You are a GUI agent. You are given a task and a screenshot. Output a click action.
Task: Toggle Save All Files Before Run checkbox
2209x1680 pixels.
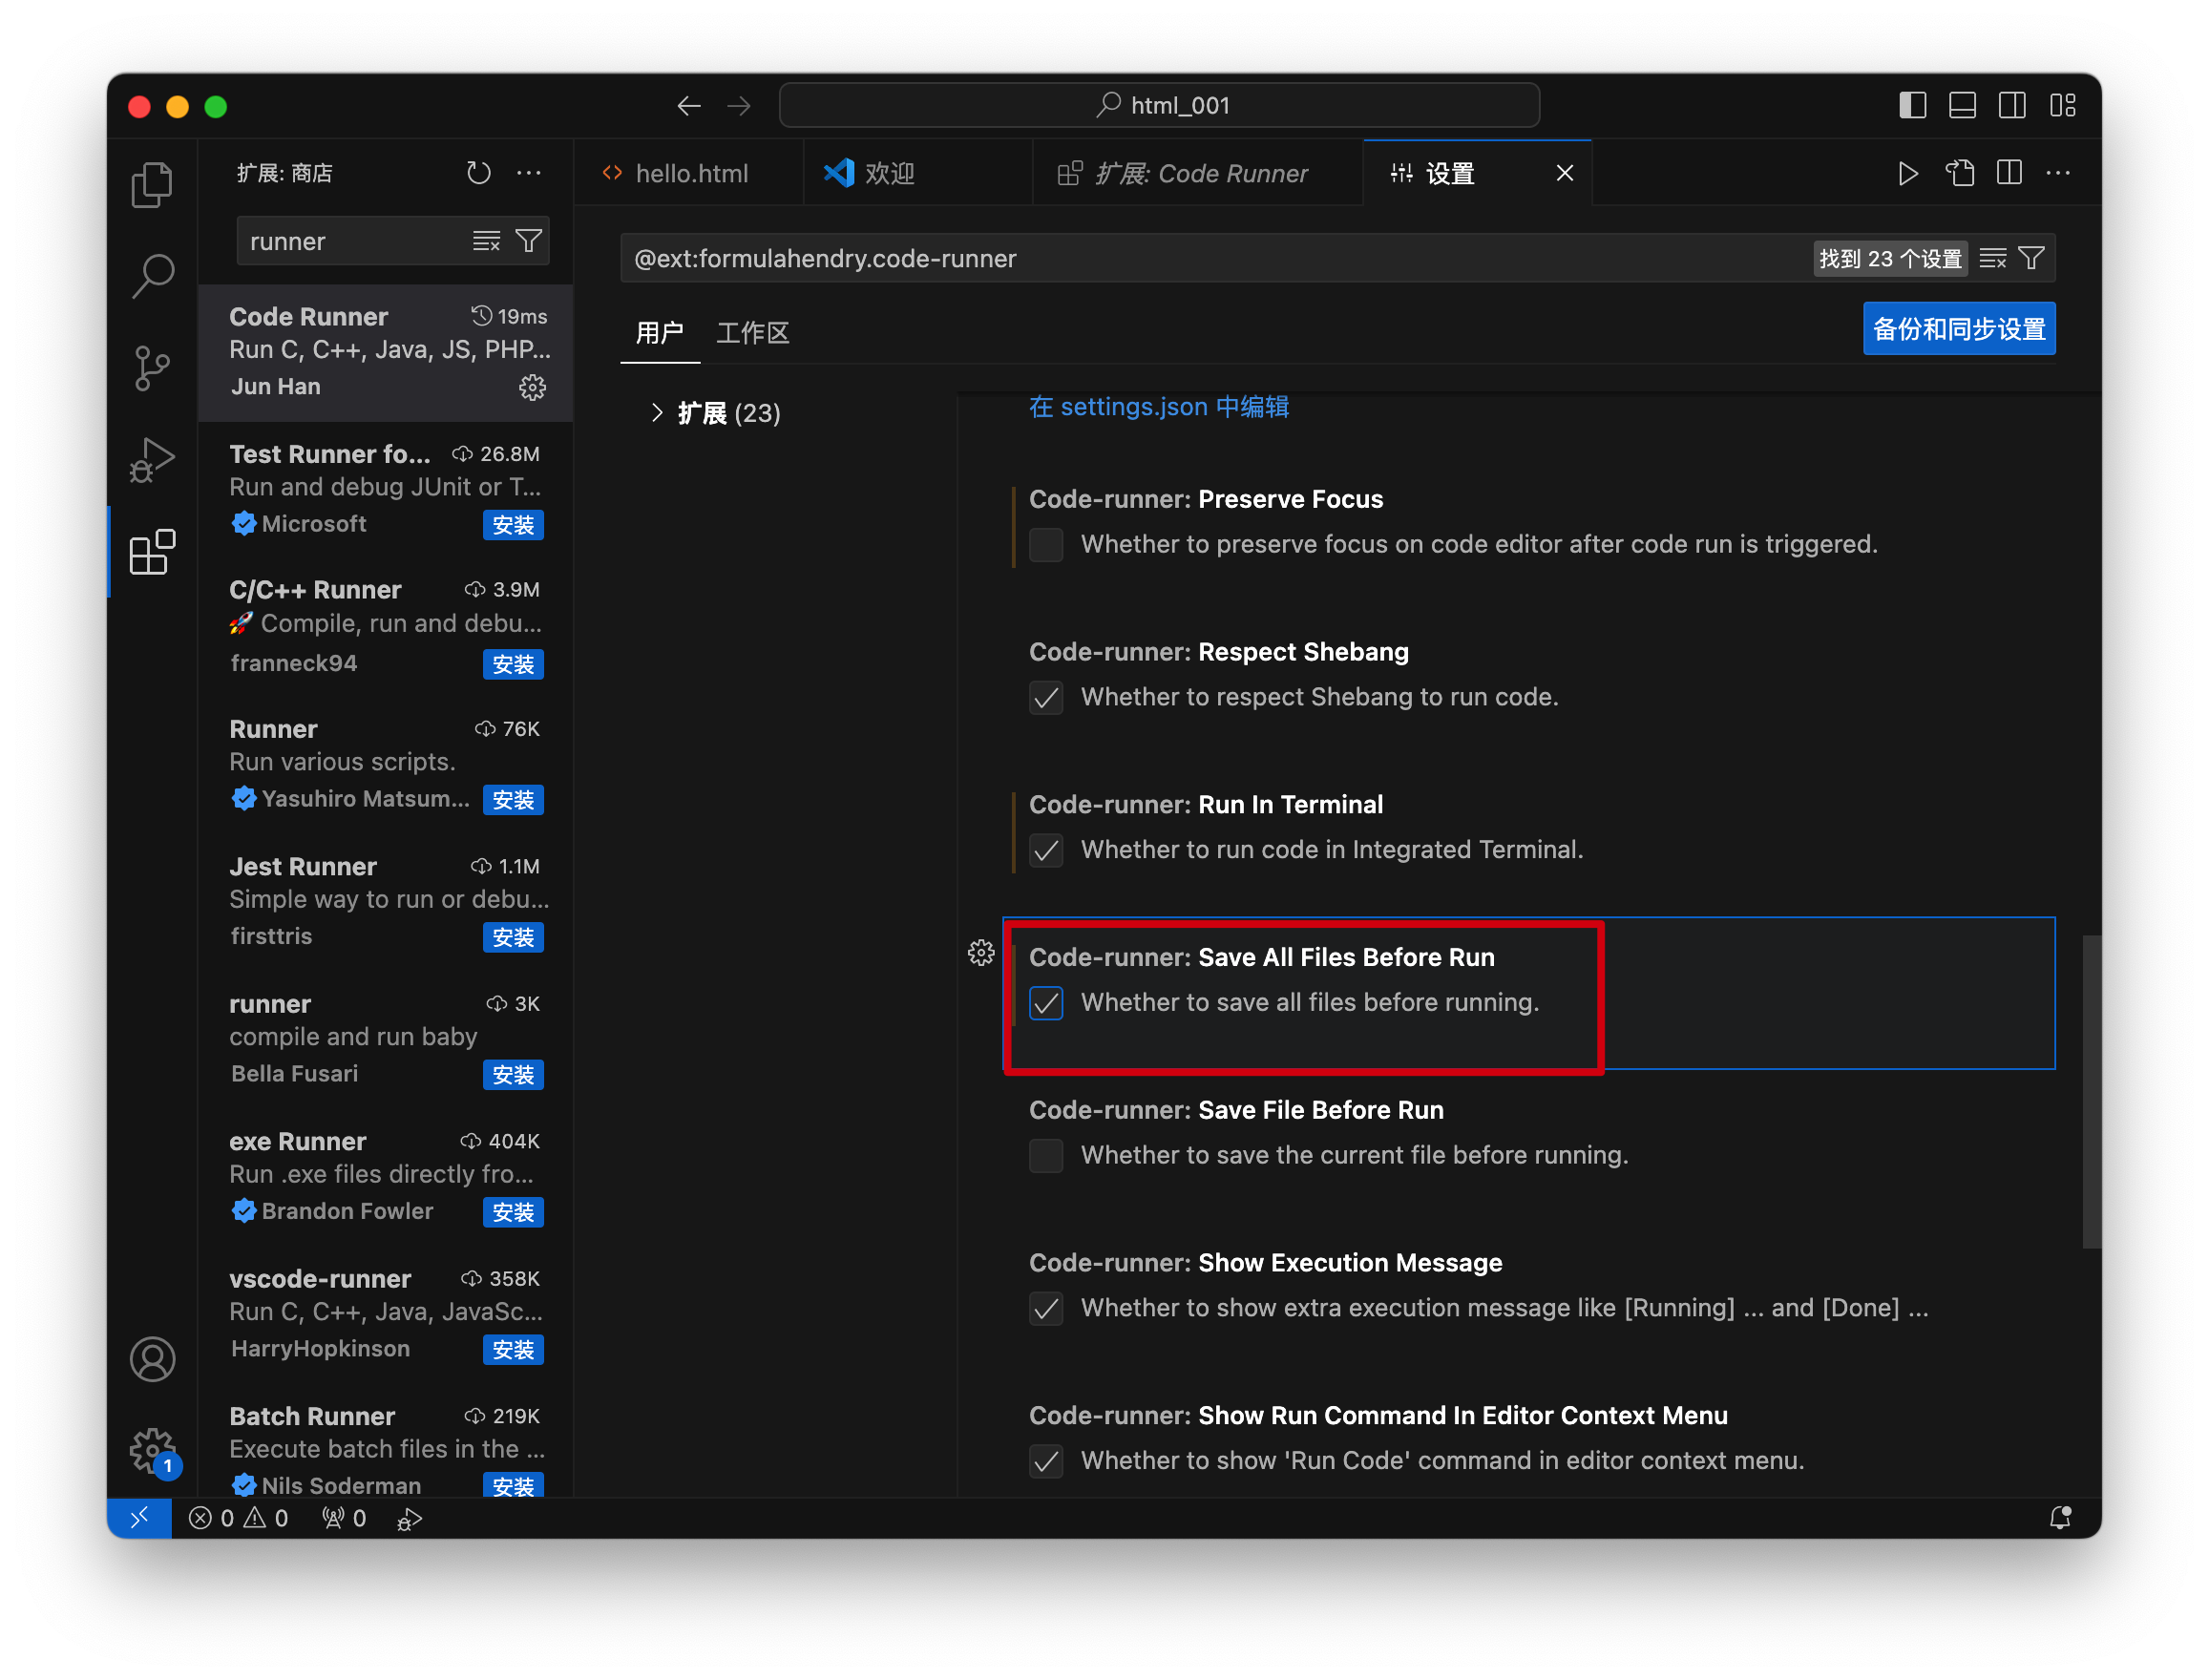click(x=1046, y=1003)
